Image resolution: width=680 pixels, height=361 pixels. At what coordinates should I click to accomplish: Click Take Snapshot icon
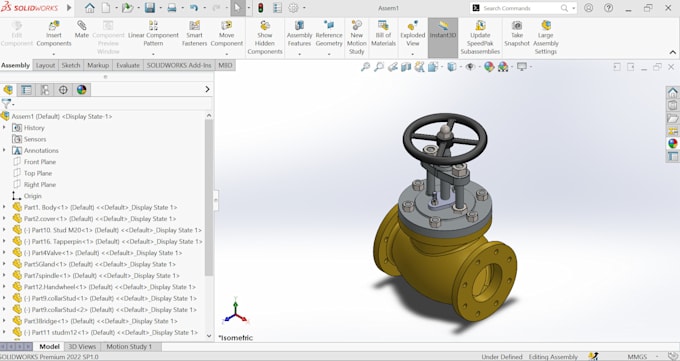tap(517, 26)
